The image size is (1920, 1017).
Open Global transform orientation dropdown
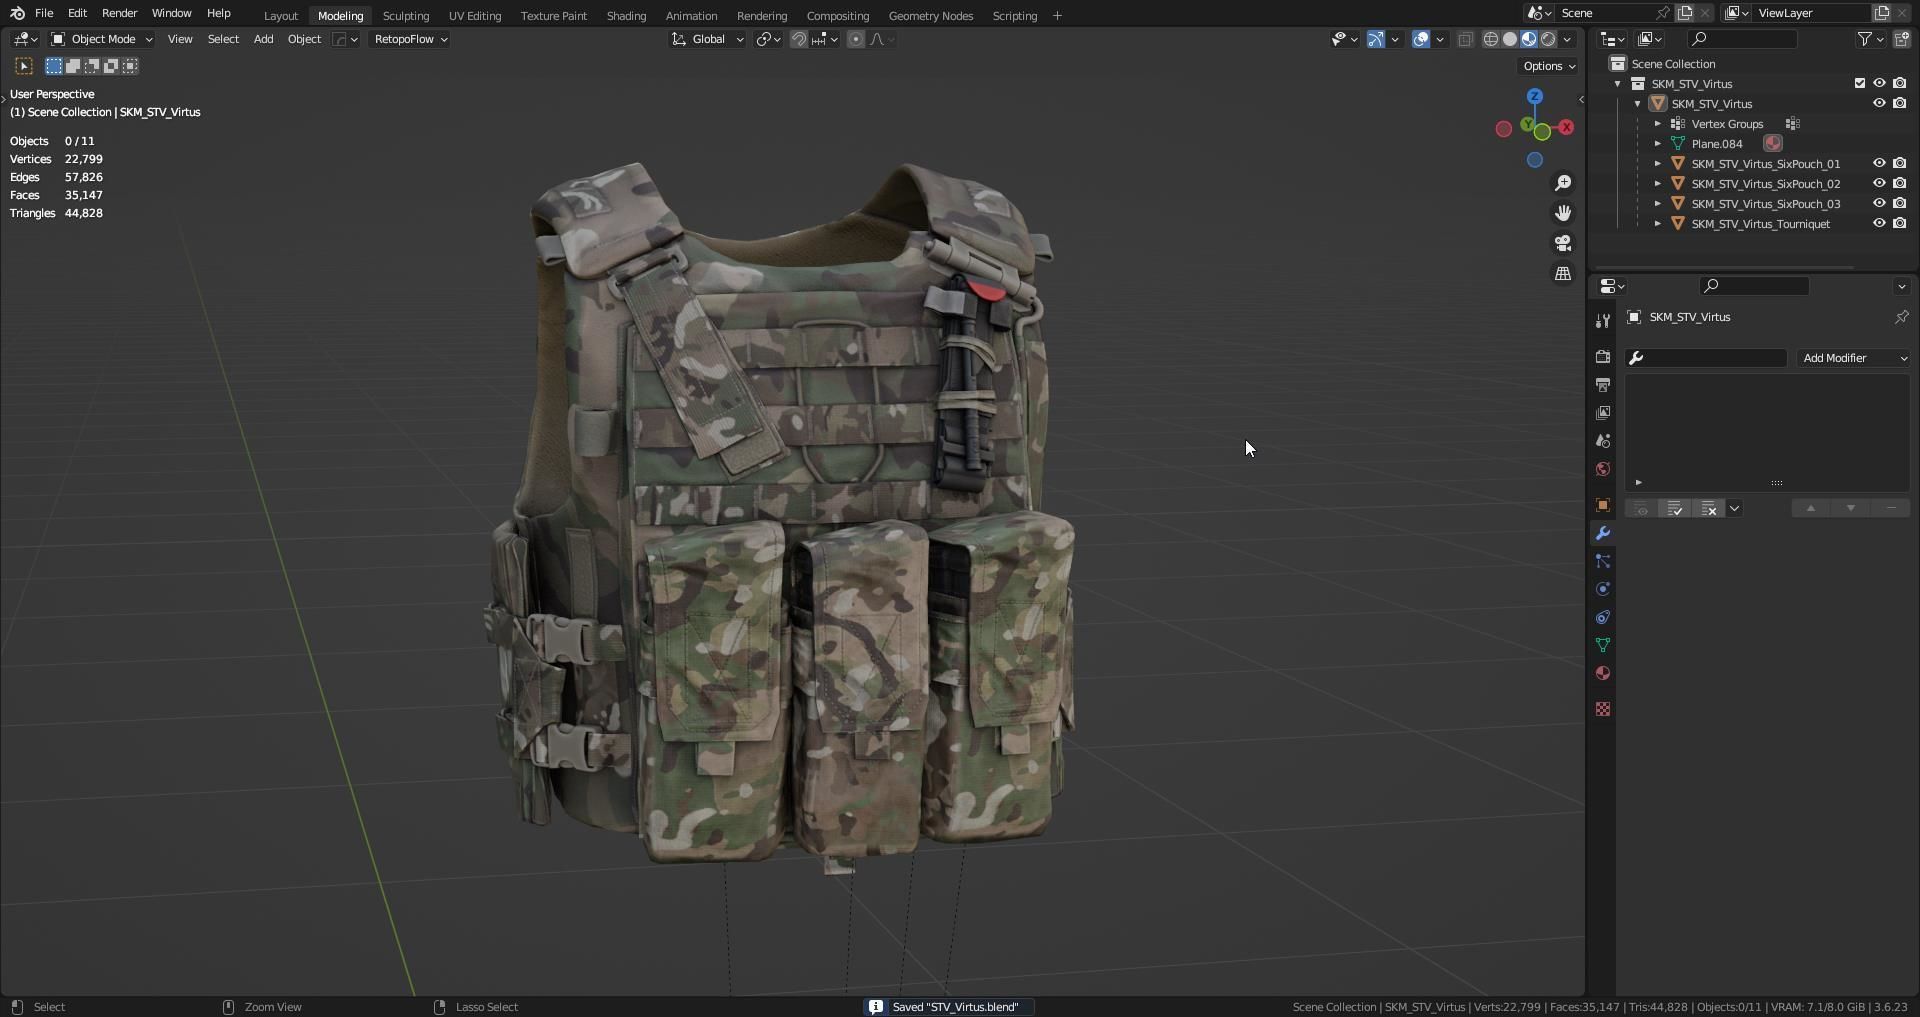pos(708,39)
